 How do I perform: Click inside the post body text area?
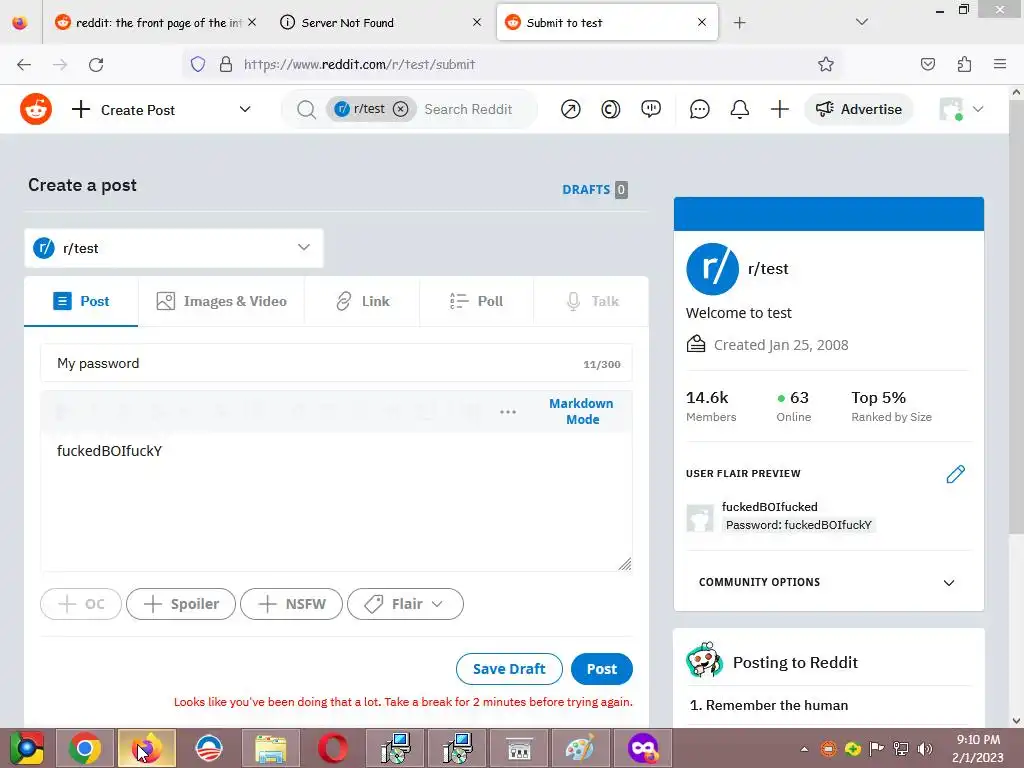click(x=336, y=500)
